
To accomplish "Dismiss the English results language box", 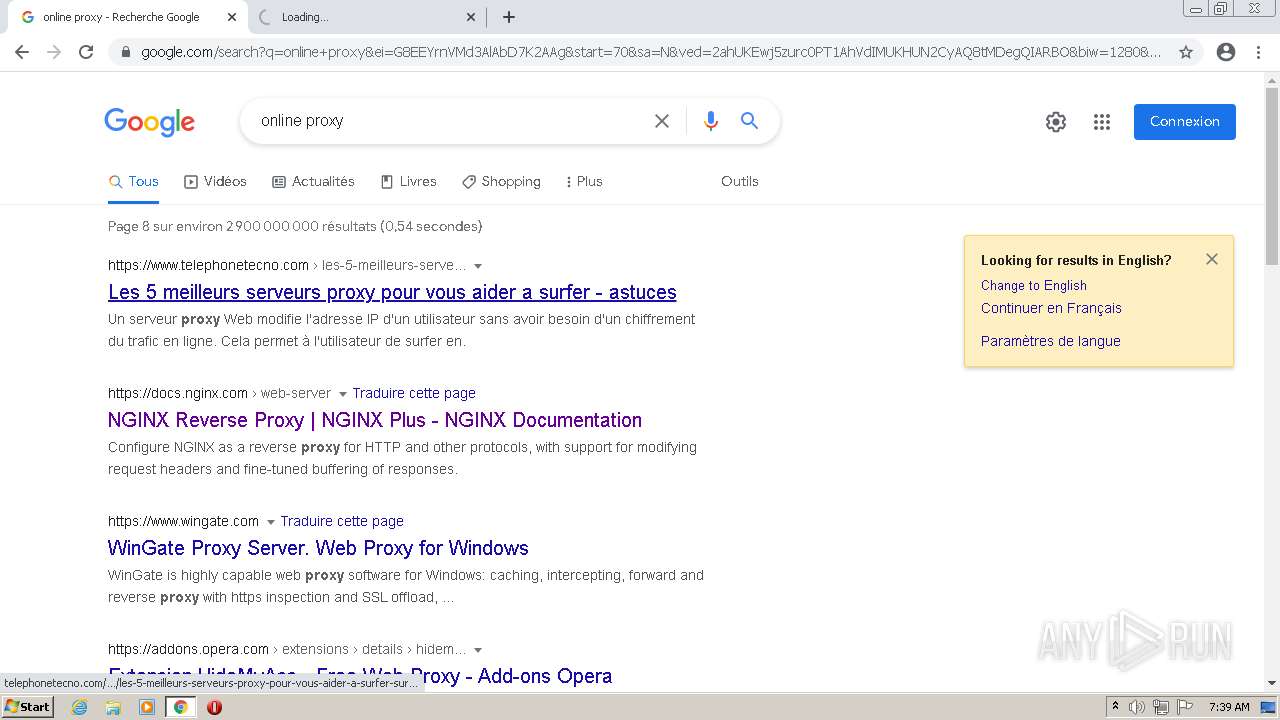I will [x=1212, y=259].
